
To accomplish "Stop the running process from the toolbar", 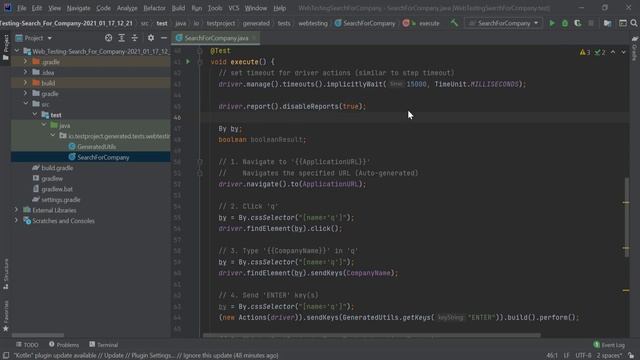I will pyautogui.click(x=591, y=23).
